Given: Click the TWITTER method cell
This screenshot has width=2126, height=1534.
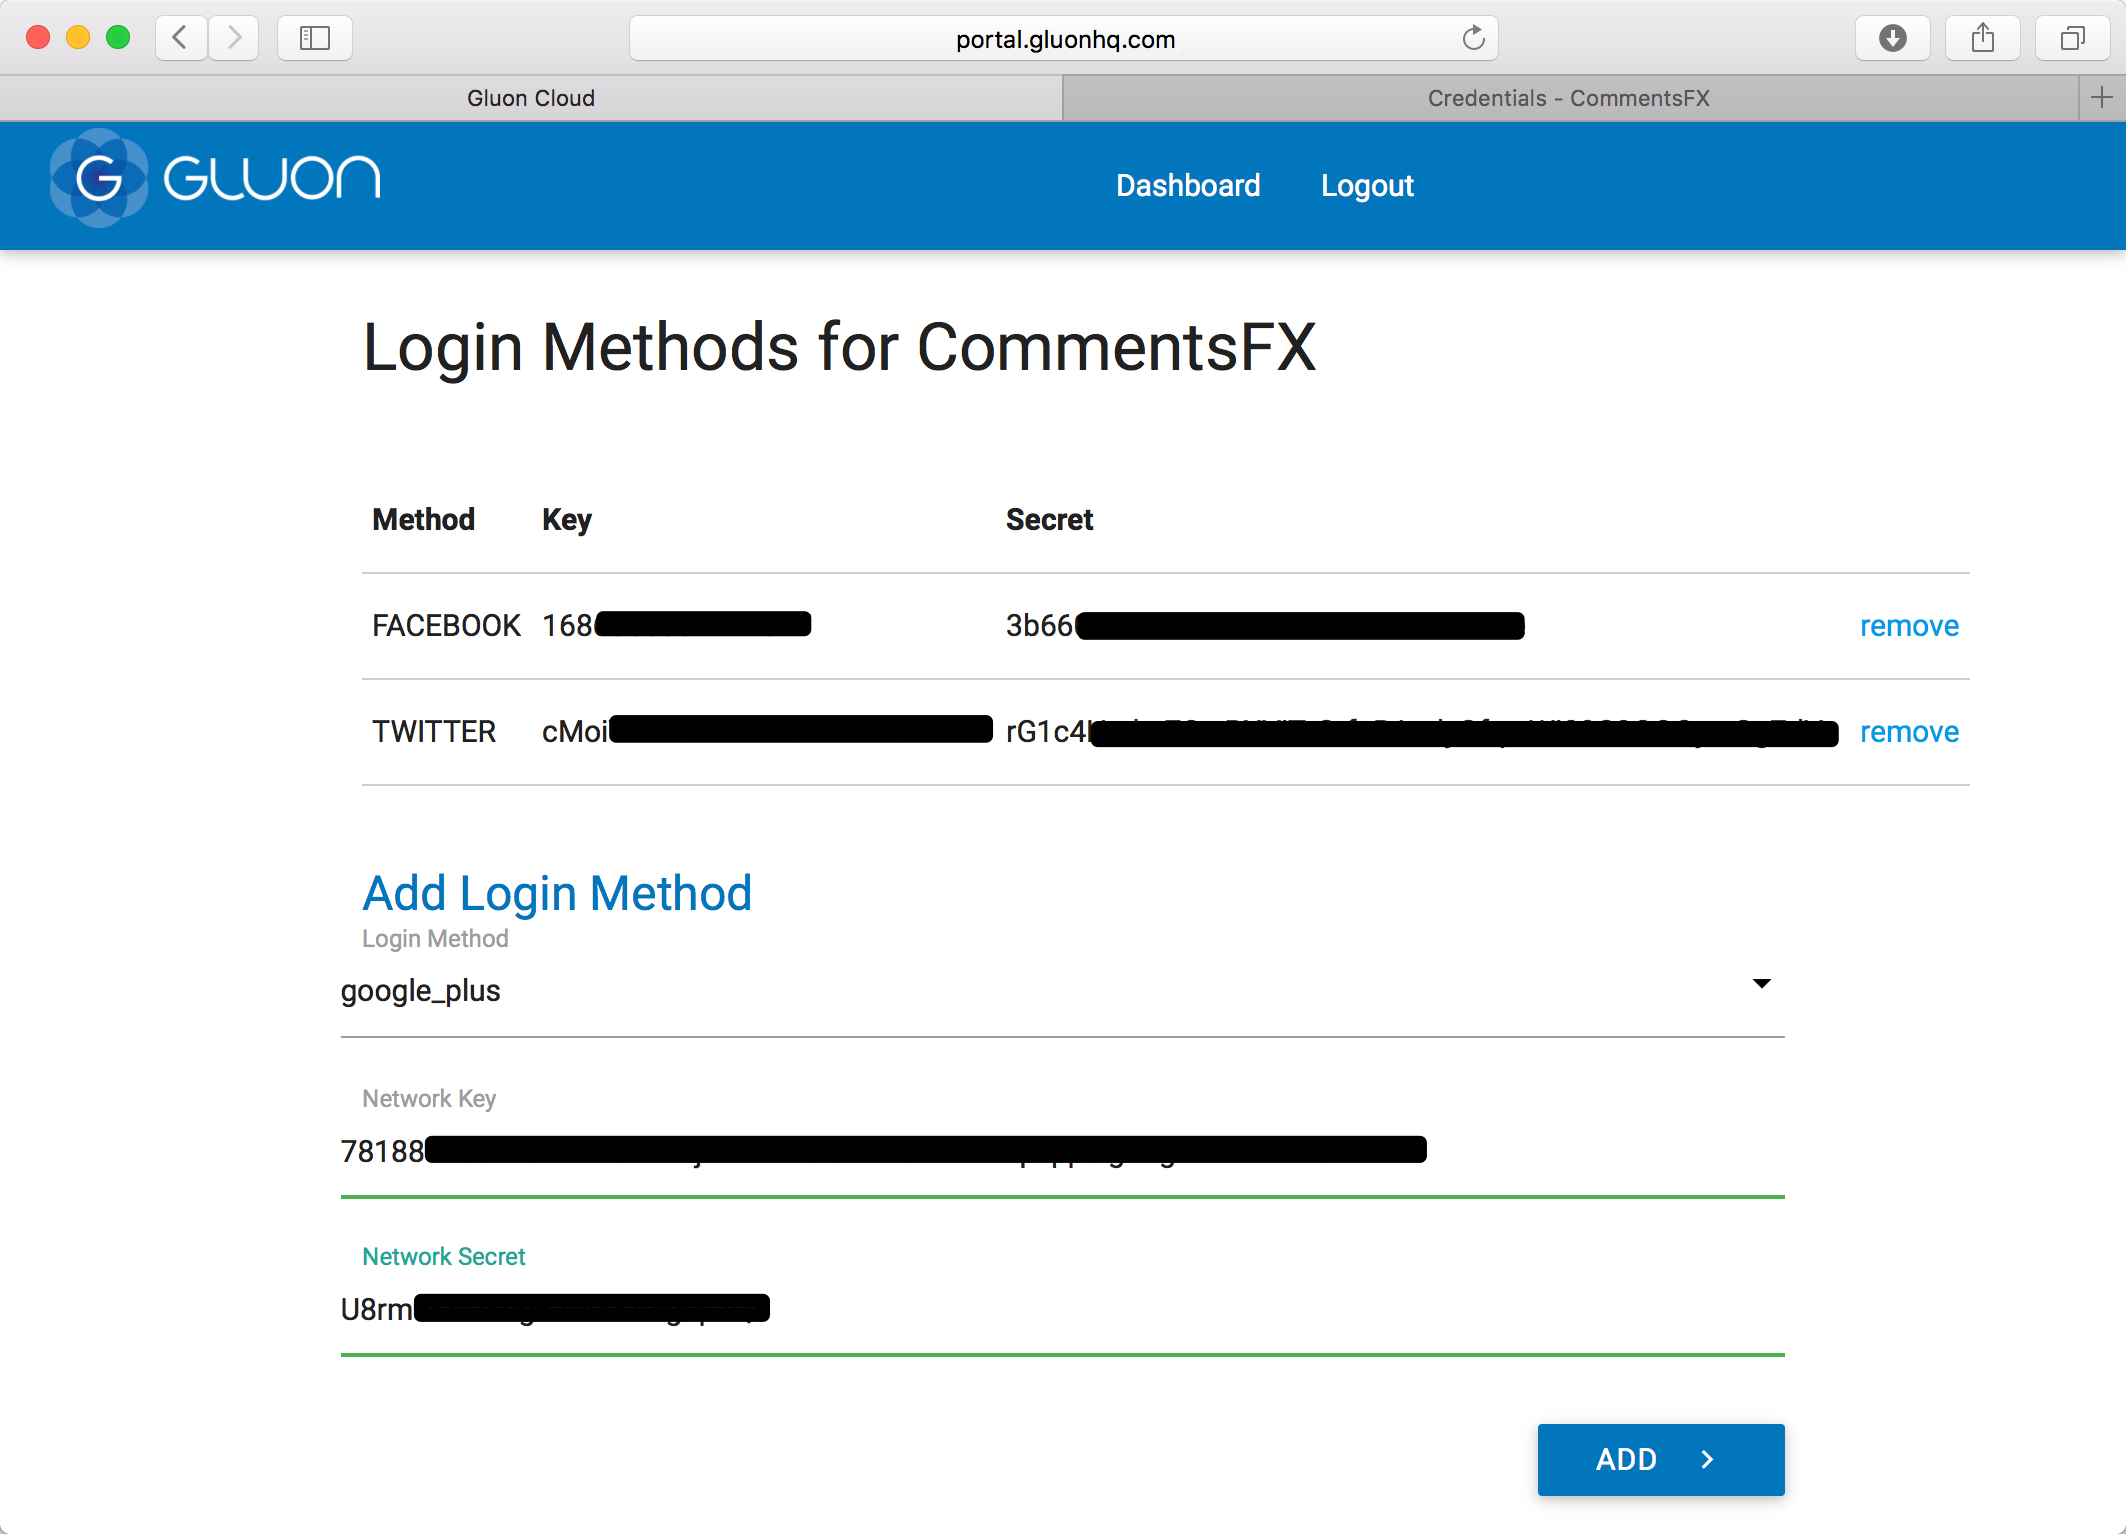Looking at the screenshot, I should [434, 732].
